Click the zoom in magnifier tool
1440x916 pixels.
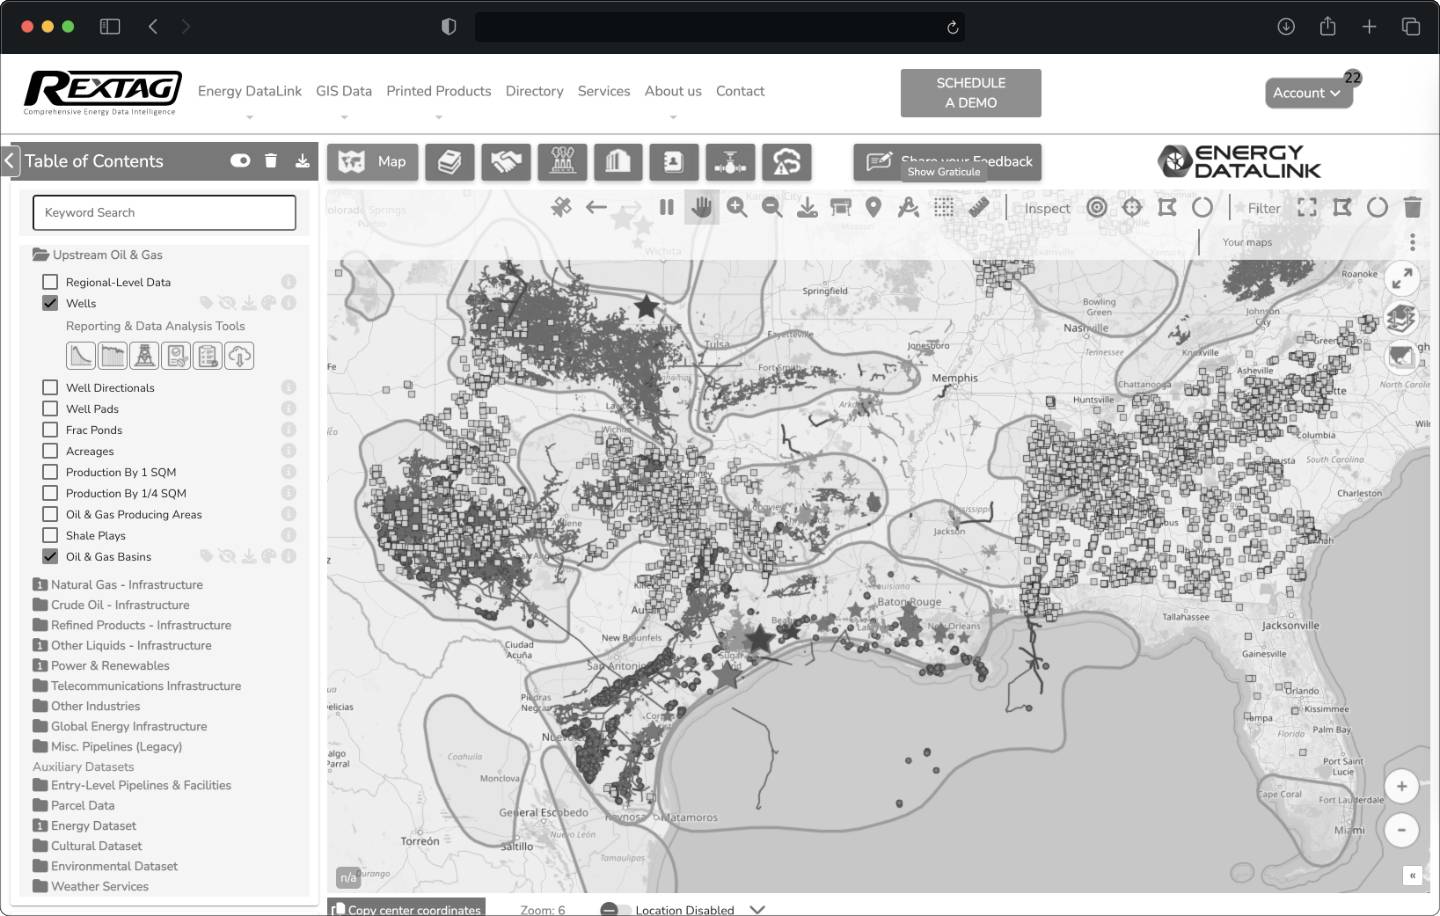point(737,207)
